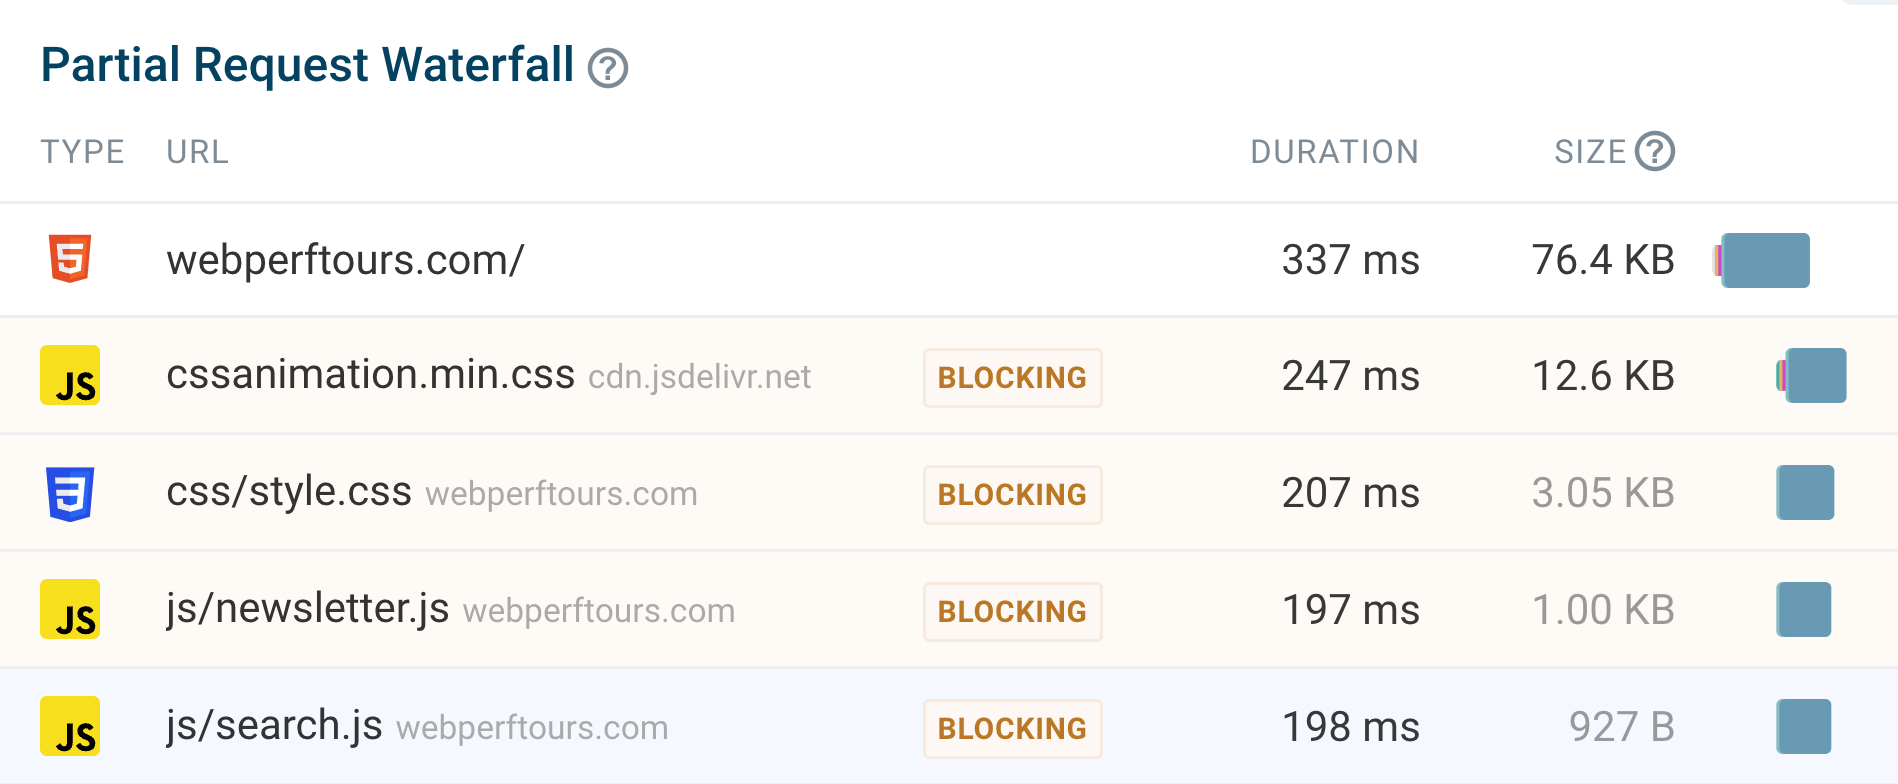
Task: Open cssanimation.min.css request details
Action: point(370,375)
